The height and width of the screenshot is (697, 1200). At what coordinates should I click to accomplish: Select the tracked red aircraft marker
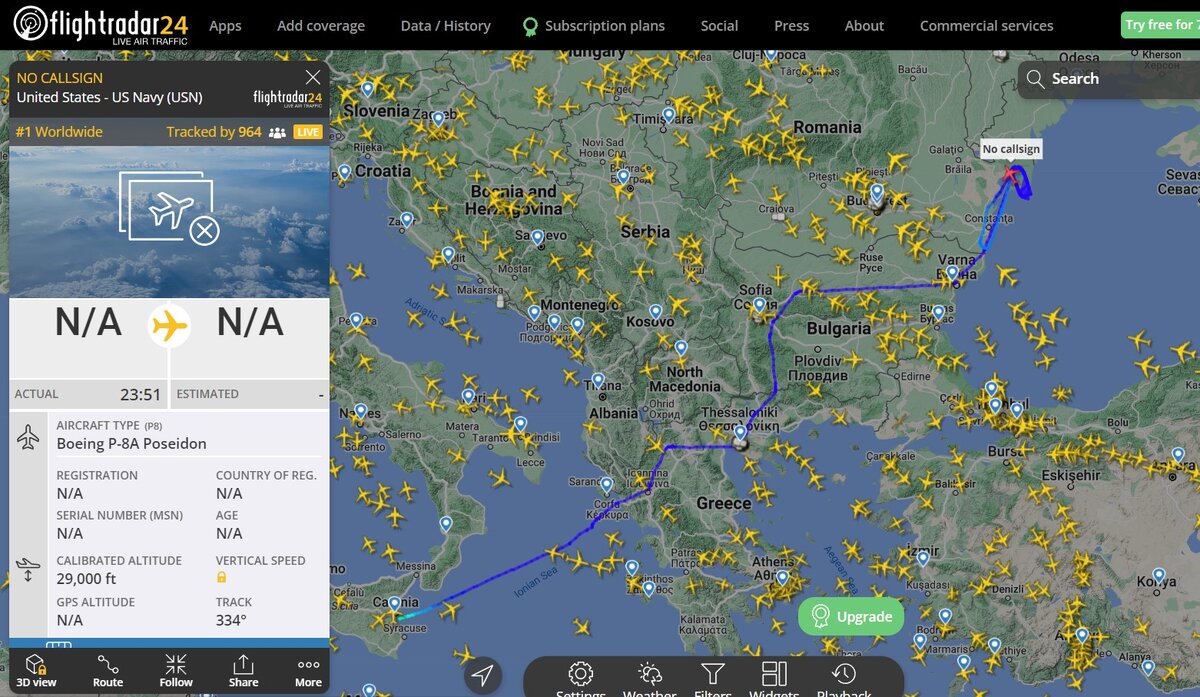(x=1013, y=176)
